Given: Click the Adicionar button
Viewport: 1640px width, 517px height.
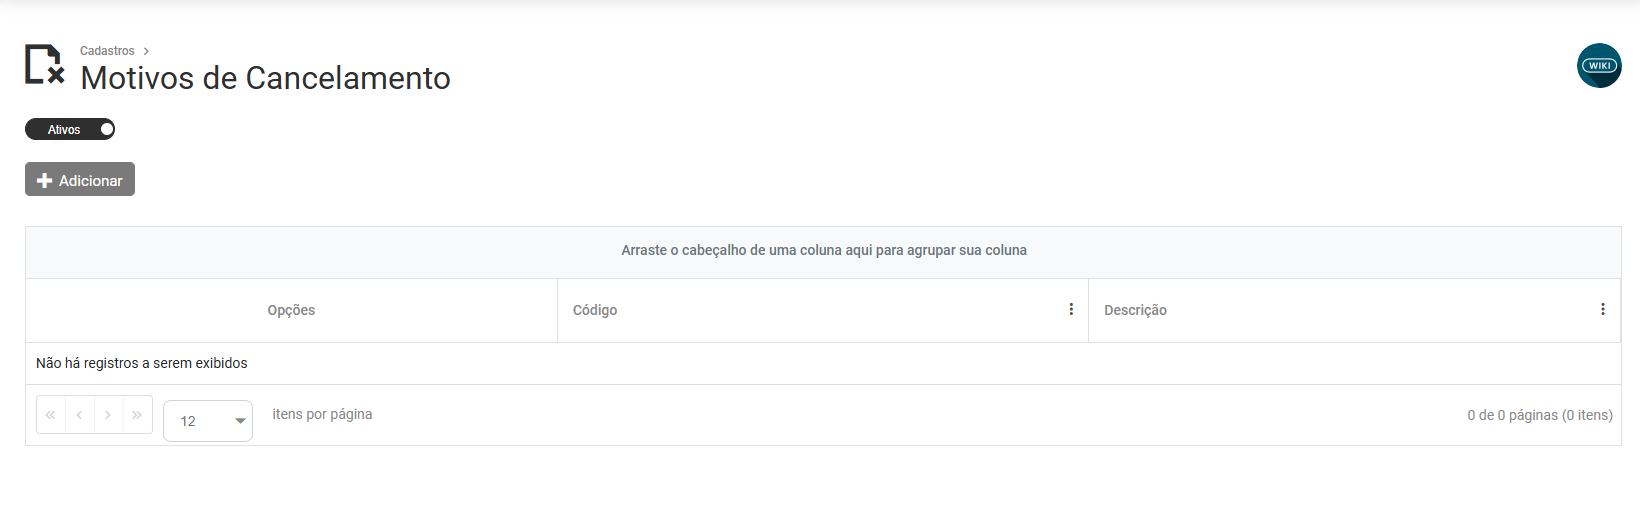Looking at the screenshot, I should 80,180.
